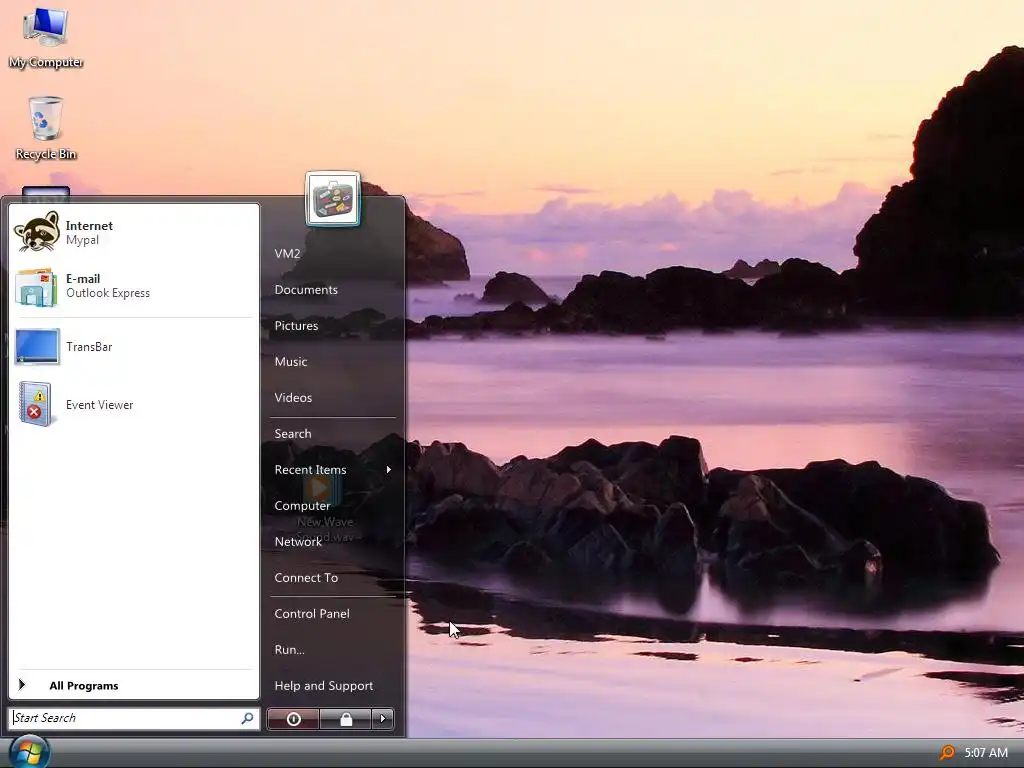Viewport: 1024px width, 768px height.
Task: Click the Outlook Express label text
Action: tap(108, 293)
